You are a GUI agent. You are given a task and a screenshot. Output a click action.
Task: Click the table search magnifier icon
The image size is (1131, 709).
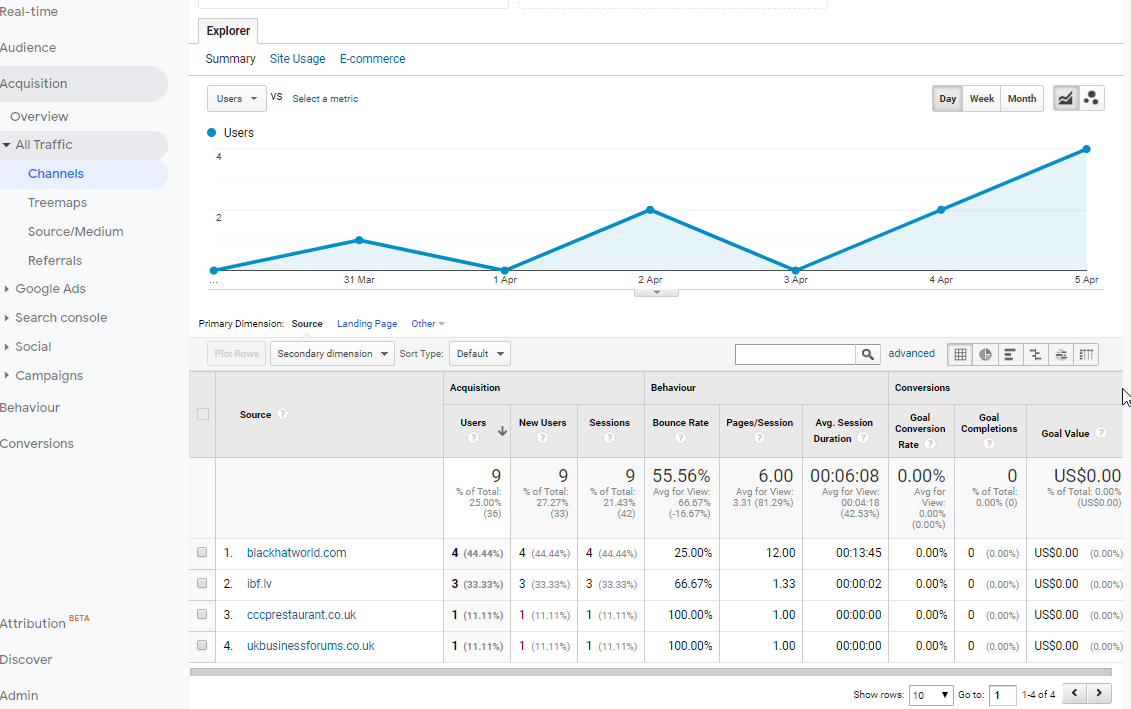click(x=869, y=354)
